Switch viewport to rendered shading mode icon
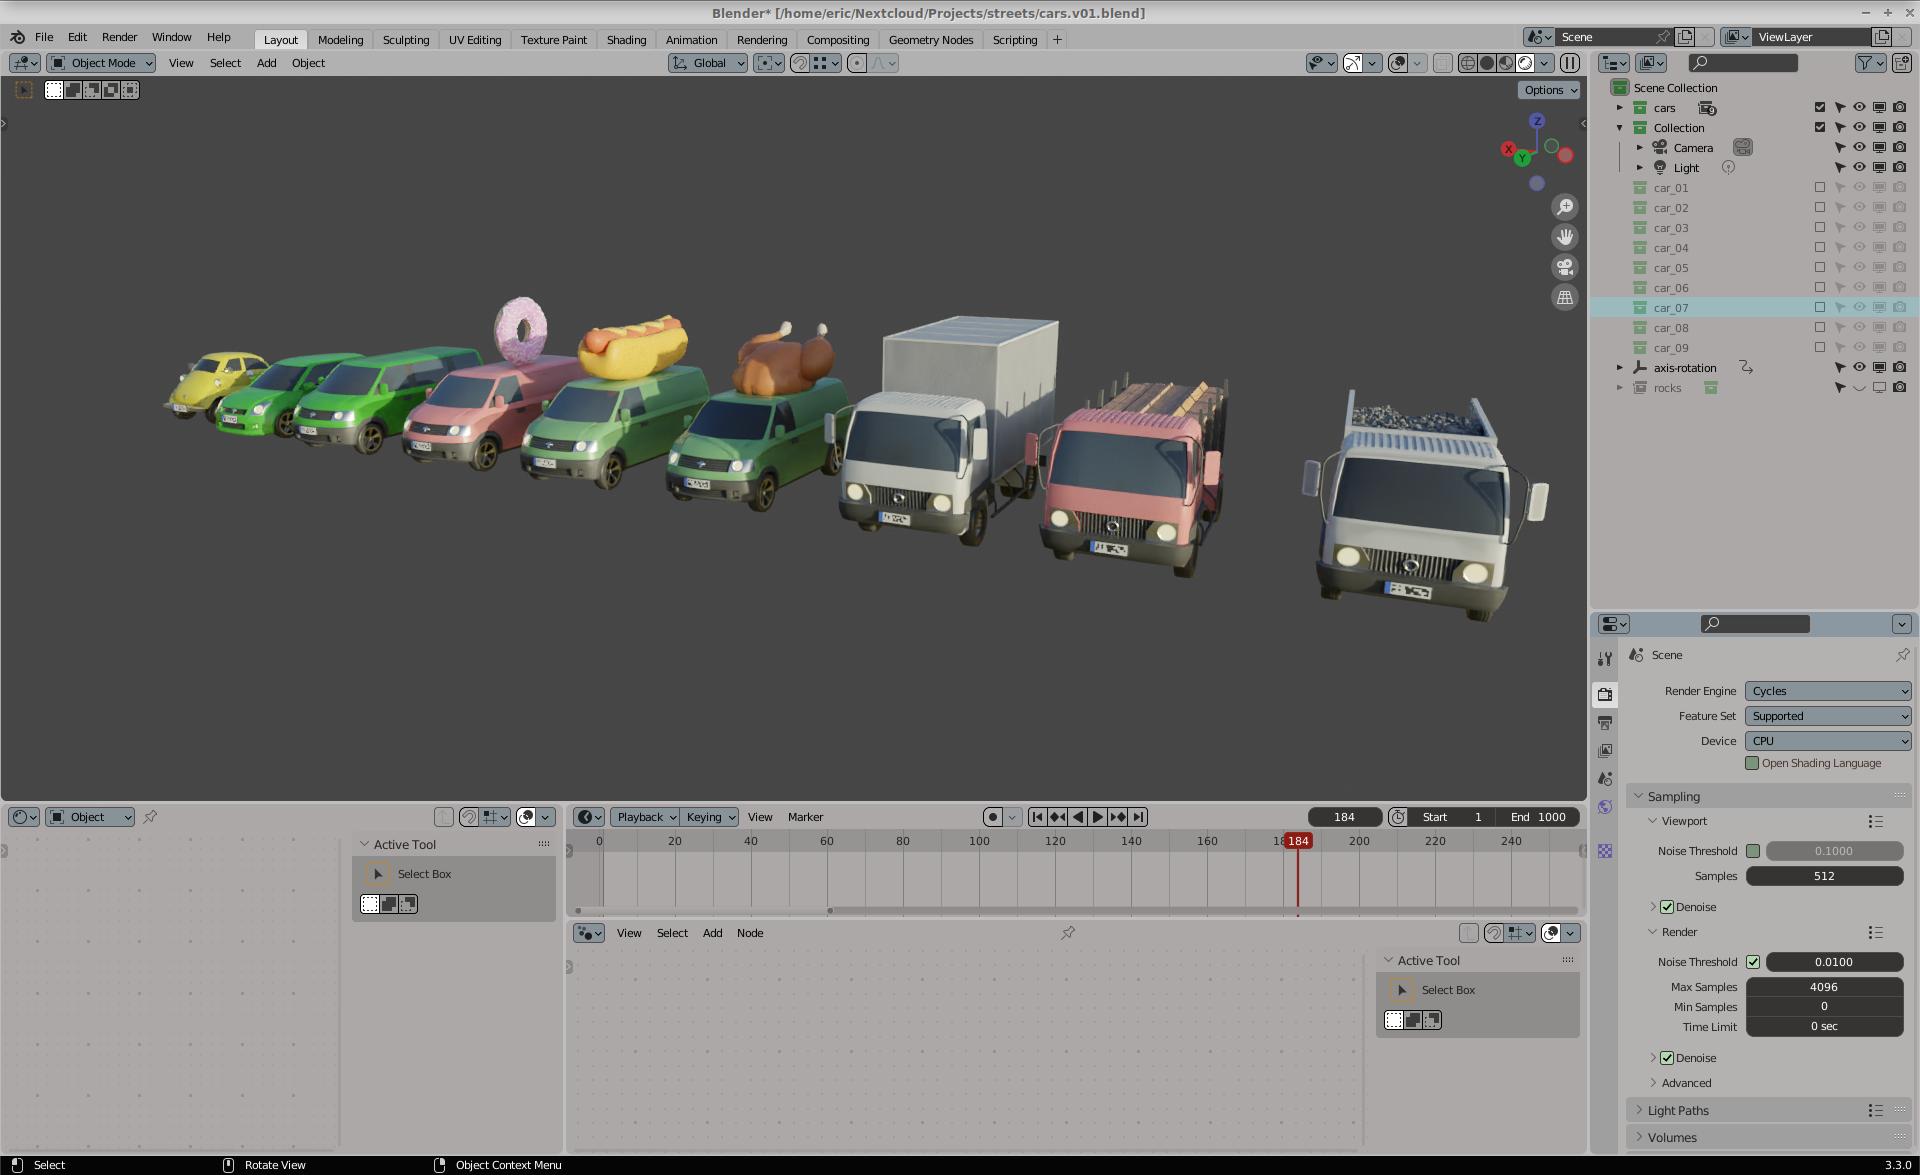This screenshot has width=1920, height=1175. click(x=1524, y=63)
